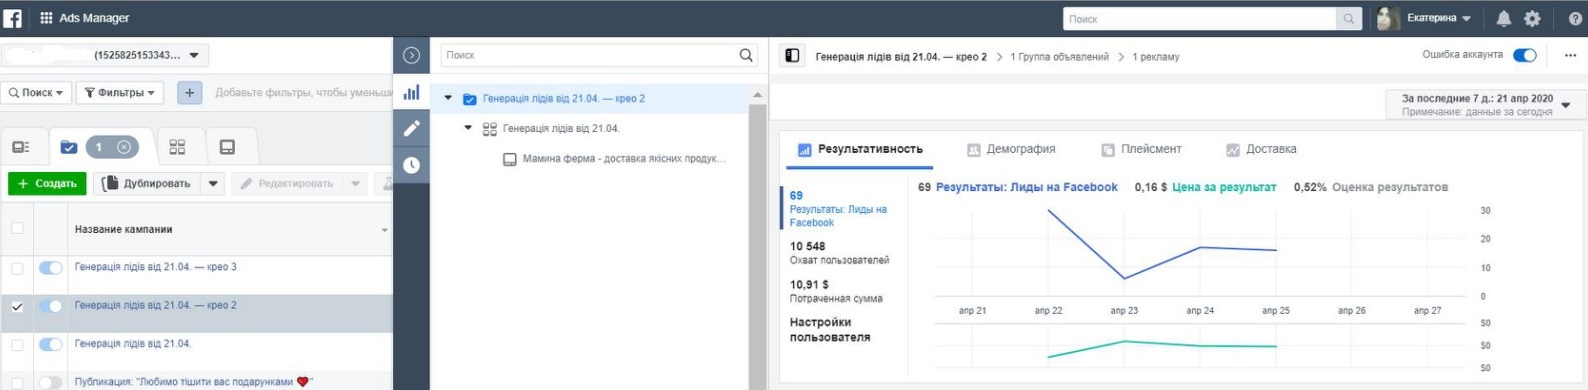
Task: Select the Цена за результат metric
Action: (1206, 187)
